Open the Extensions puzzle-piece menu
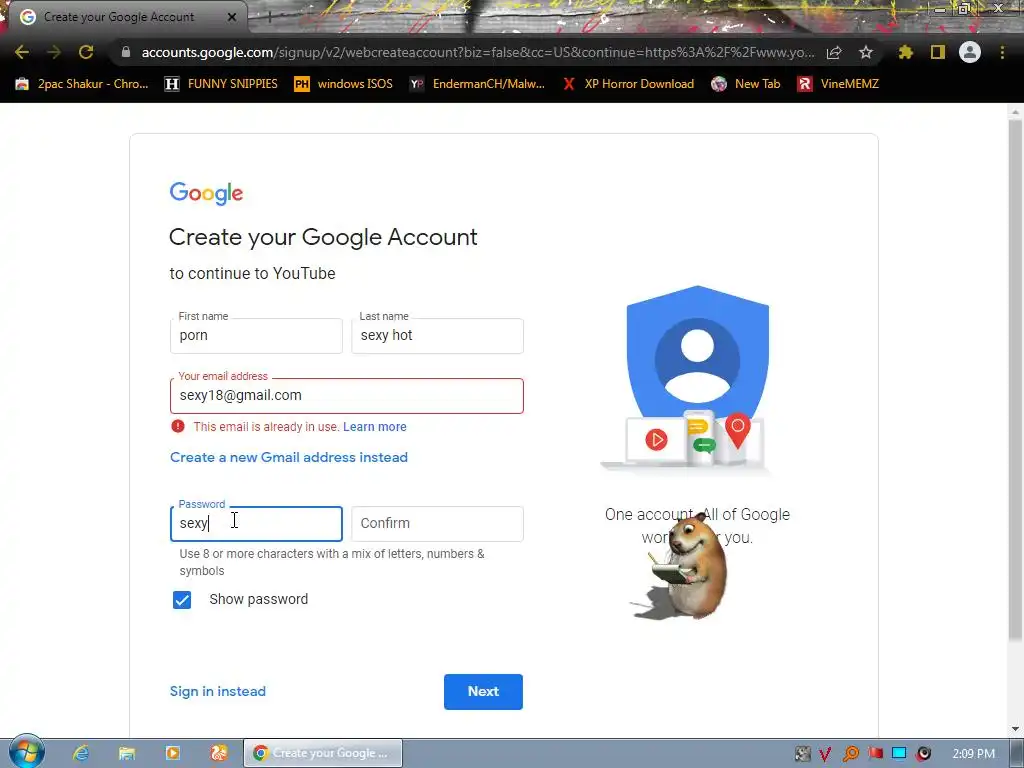Screen dimensions: 1024x768 point(905,52)
